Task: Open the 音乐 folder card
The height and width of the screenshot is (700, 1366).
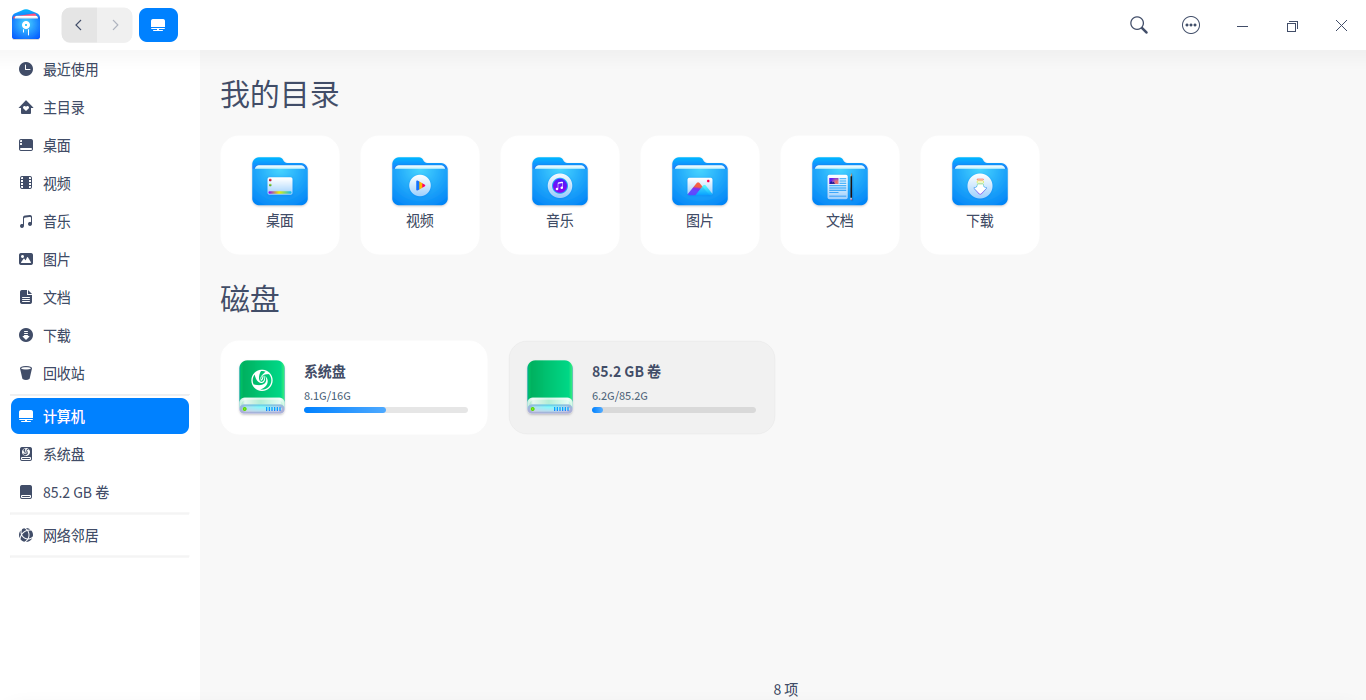Action: click(x=560, y=195)
